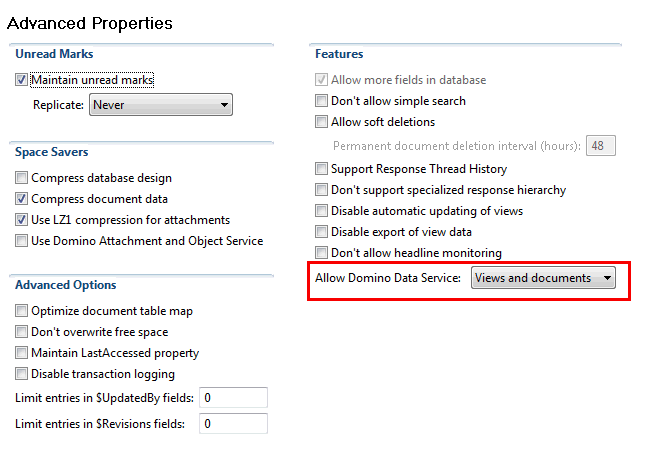Enable Don't support specialized response hierarchy
The width and height of the screenshot is (665, 463).
[322, 190]
